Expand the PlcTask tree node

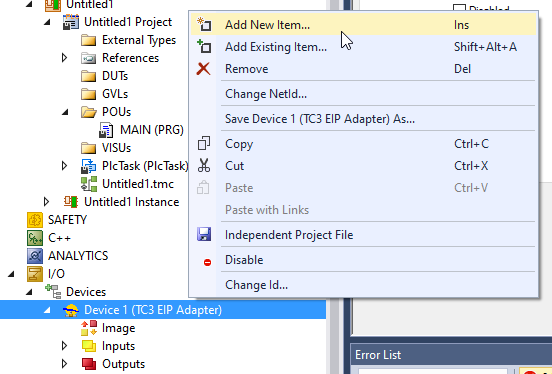click(x=64, y=166)
